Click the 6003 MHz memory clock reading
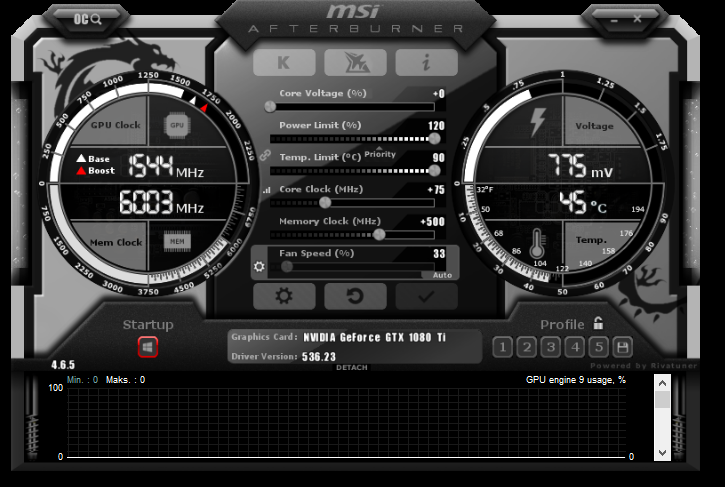 161,202
